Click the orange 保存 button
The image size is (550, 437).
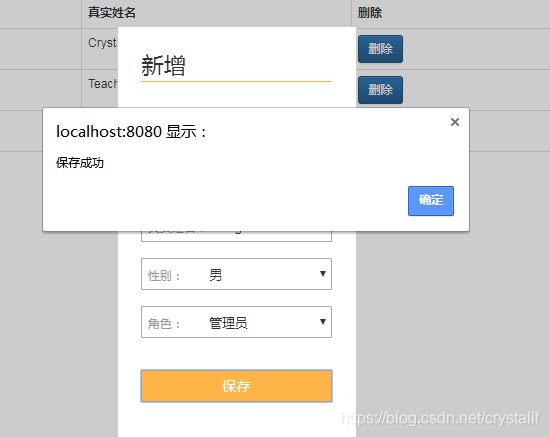coord(236,386)
